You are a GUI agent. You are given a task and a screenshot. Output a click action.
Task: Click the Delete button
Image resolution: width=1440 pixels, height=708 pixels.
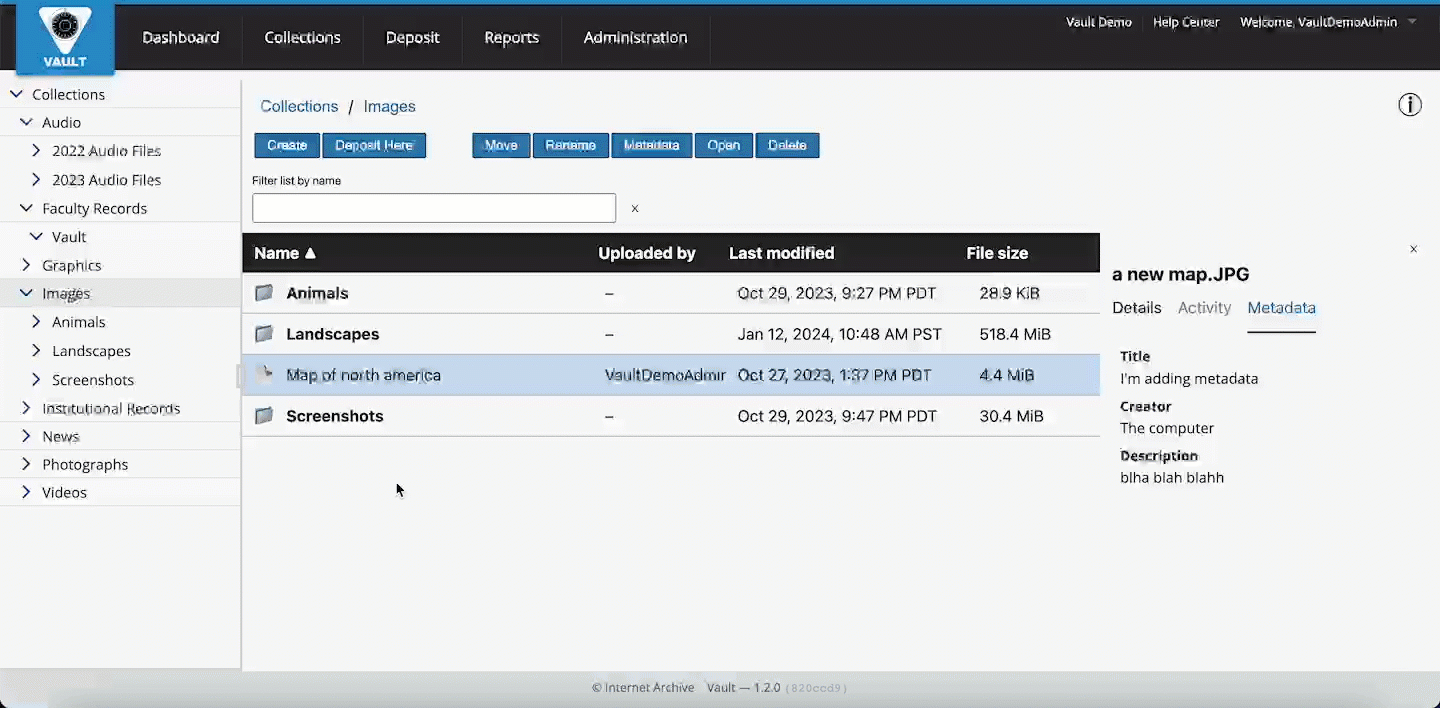(x=787, y=145)
